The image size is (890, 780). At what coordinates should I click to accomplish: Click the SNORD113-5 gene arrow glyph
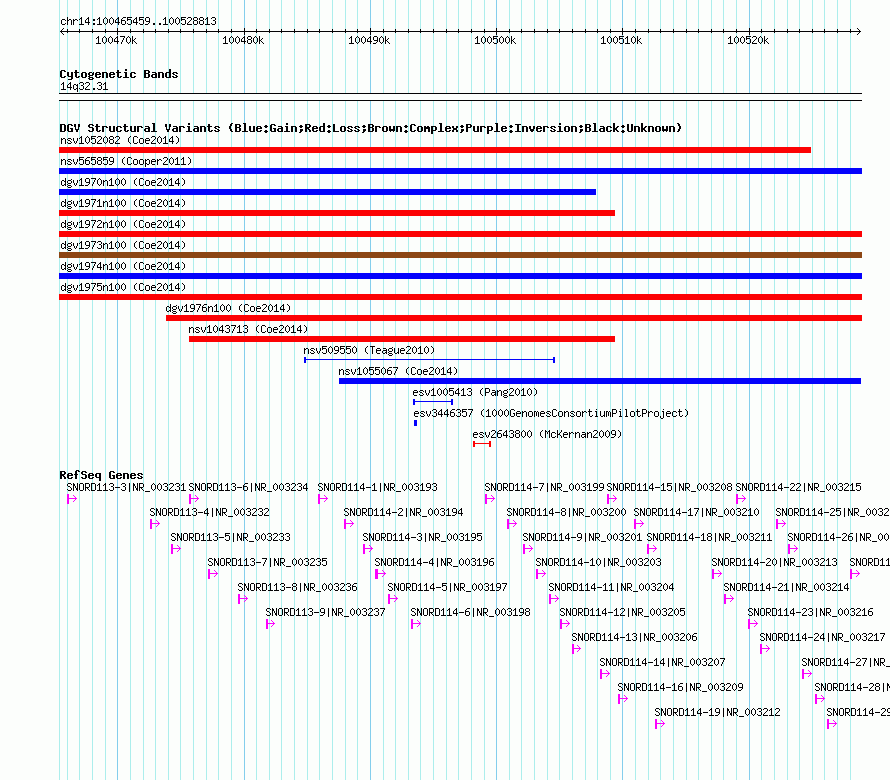click(176, 549)
